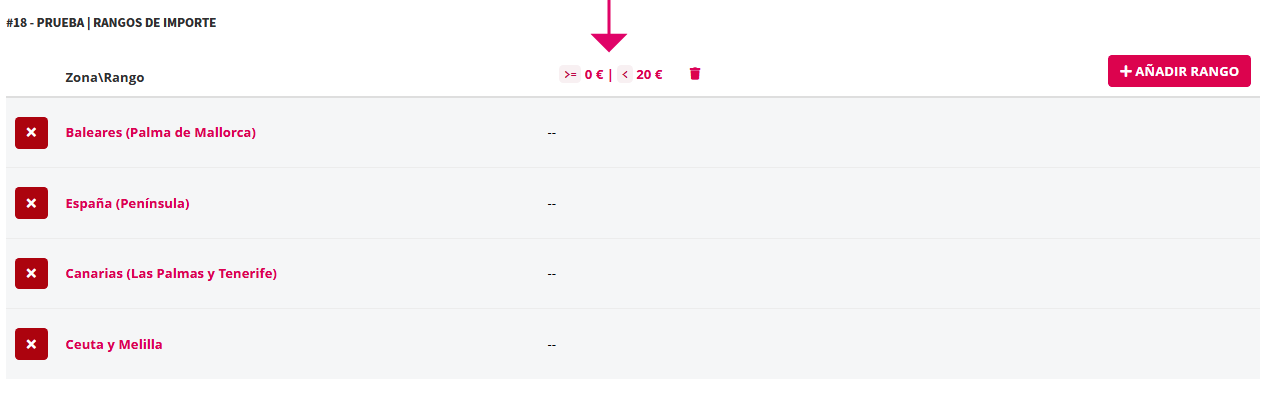
Task: Click the < operator badge
Action: pos(625,74)
